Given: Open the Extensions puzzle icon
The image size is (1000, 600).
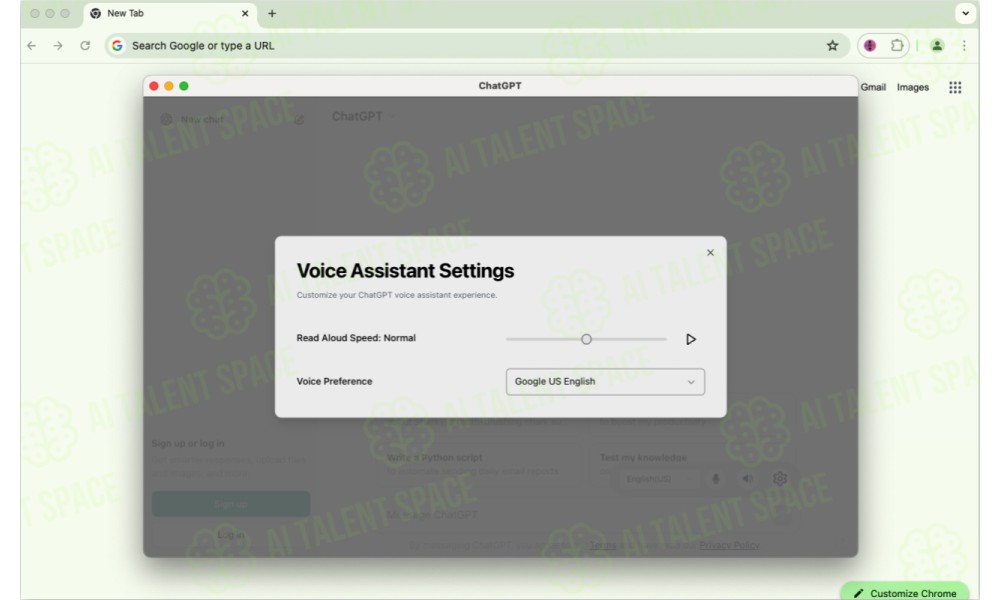Looking at the screenshot, I should pos(897,45).
